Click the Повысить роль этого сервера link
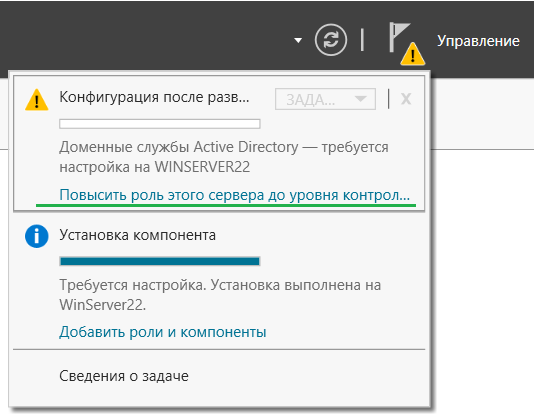 click(235, 195)
